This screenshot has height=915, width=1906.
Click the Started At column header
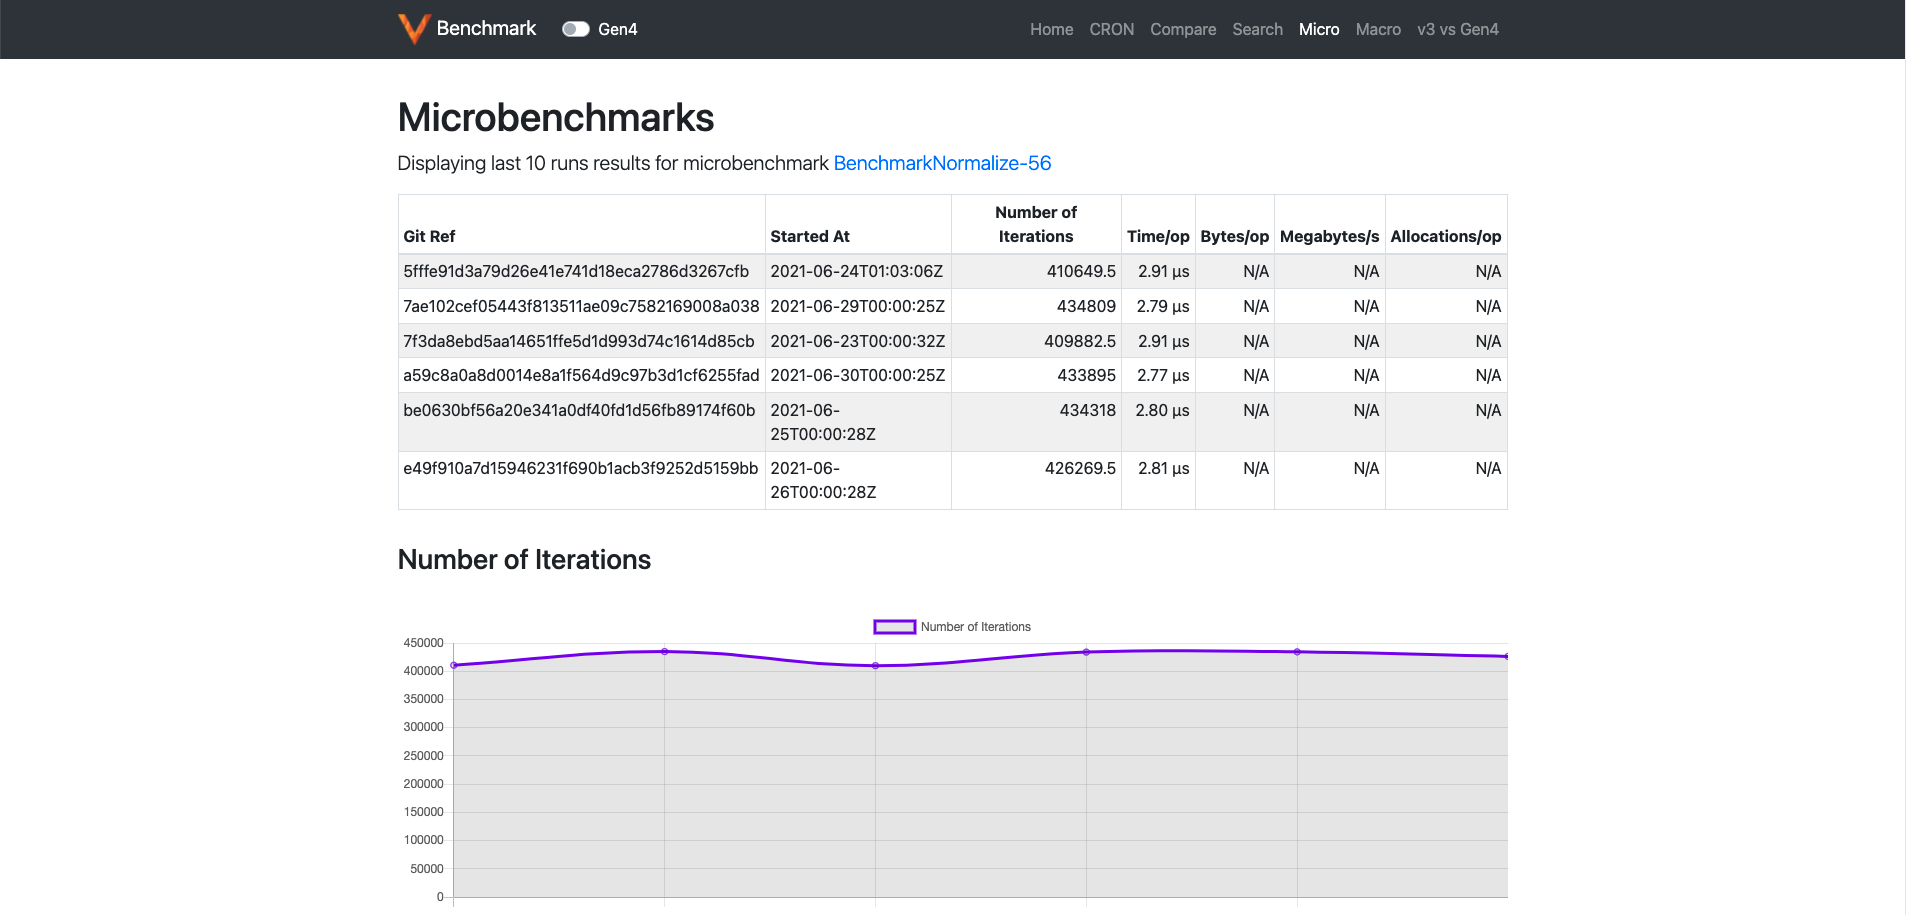(810, 236)
